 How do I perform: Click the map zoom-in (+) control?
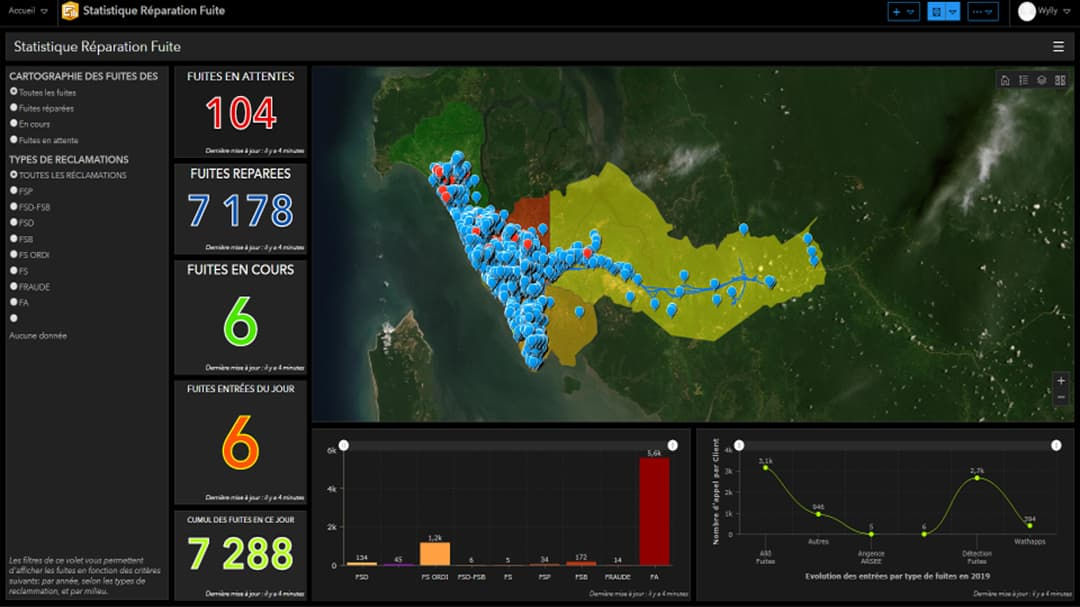click(1062, 381)
